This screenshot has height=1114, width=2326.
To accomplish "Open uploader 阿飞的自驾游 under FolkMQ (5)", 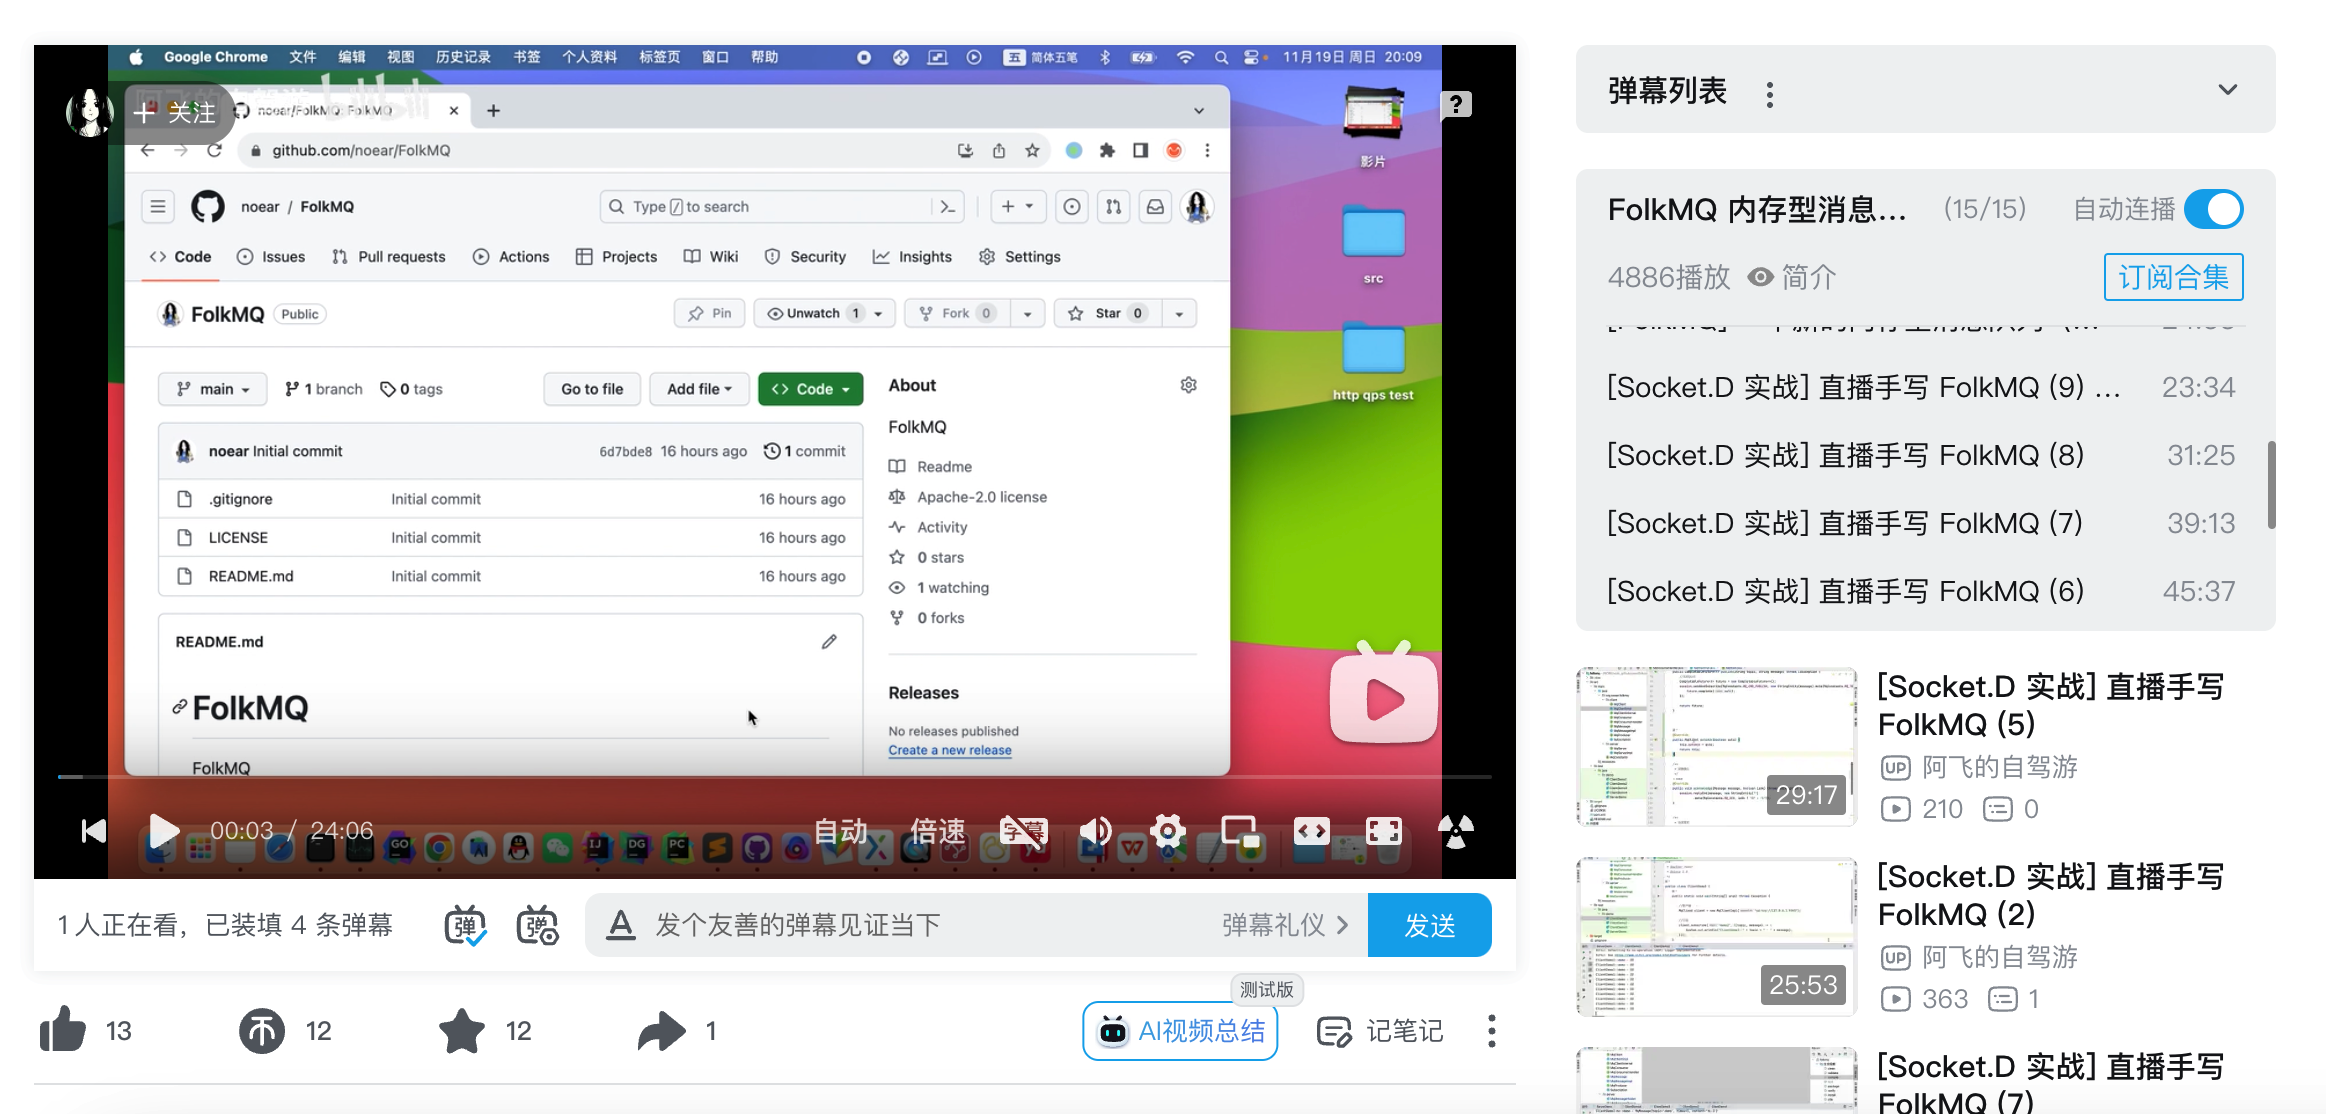I will coord(1999,767).
